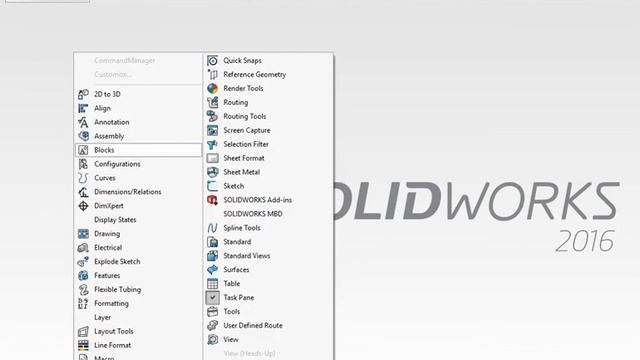
Task: Click the Line Format icon
Action: 83,345
